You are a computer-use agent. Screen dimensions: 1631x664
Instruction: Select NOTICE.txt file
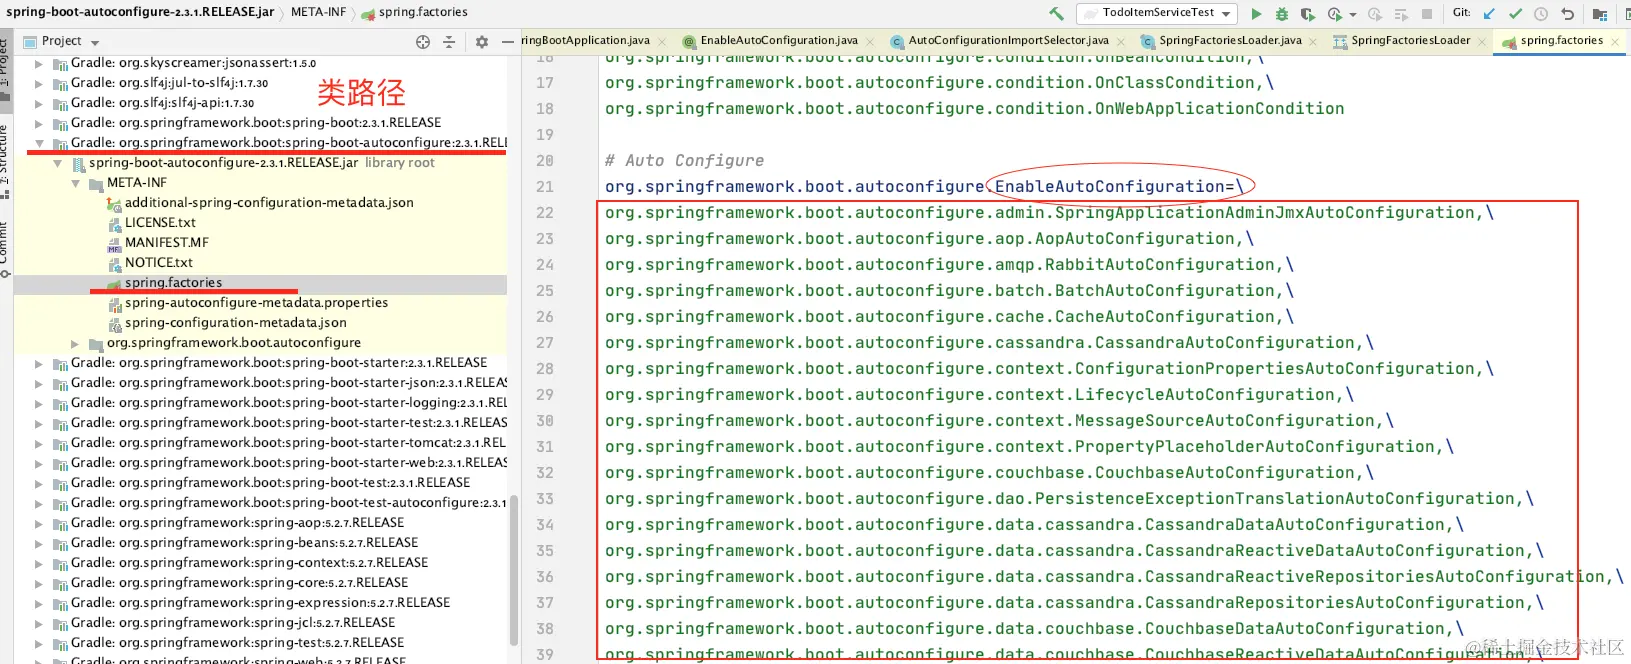coord(158,263)
